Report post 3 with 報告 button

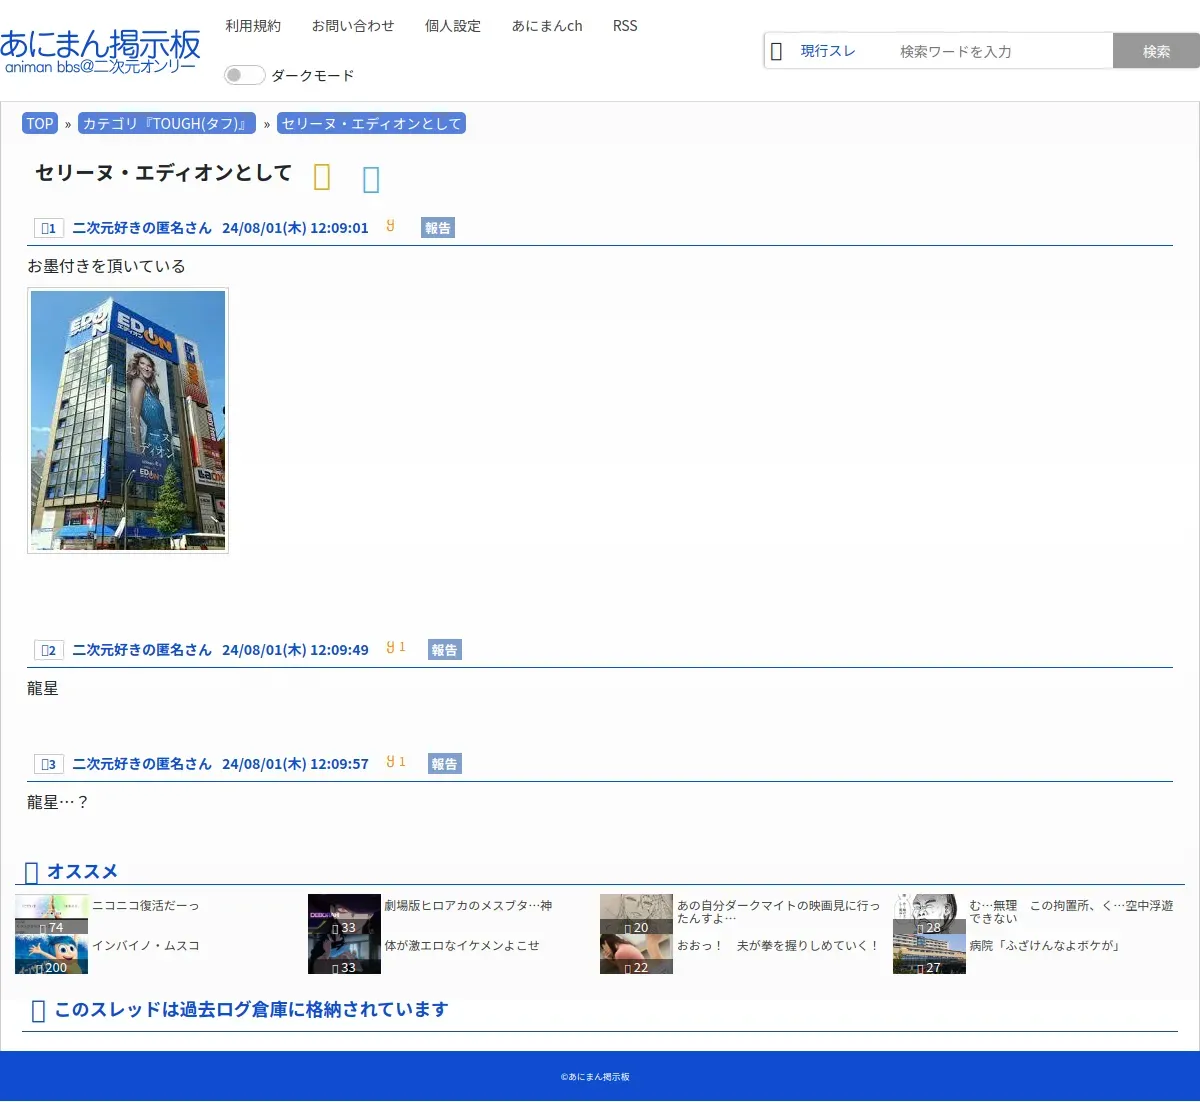click(x=445, y=764)
